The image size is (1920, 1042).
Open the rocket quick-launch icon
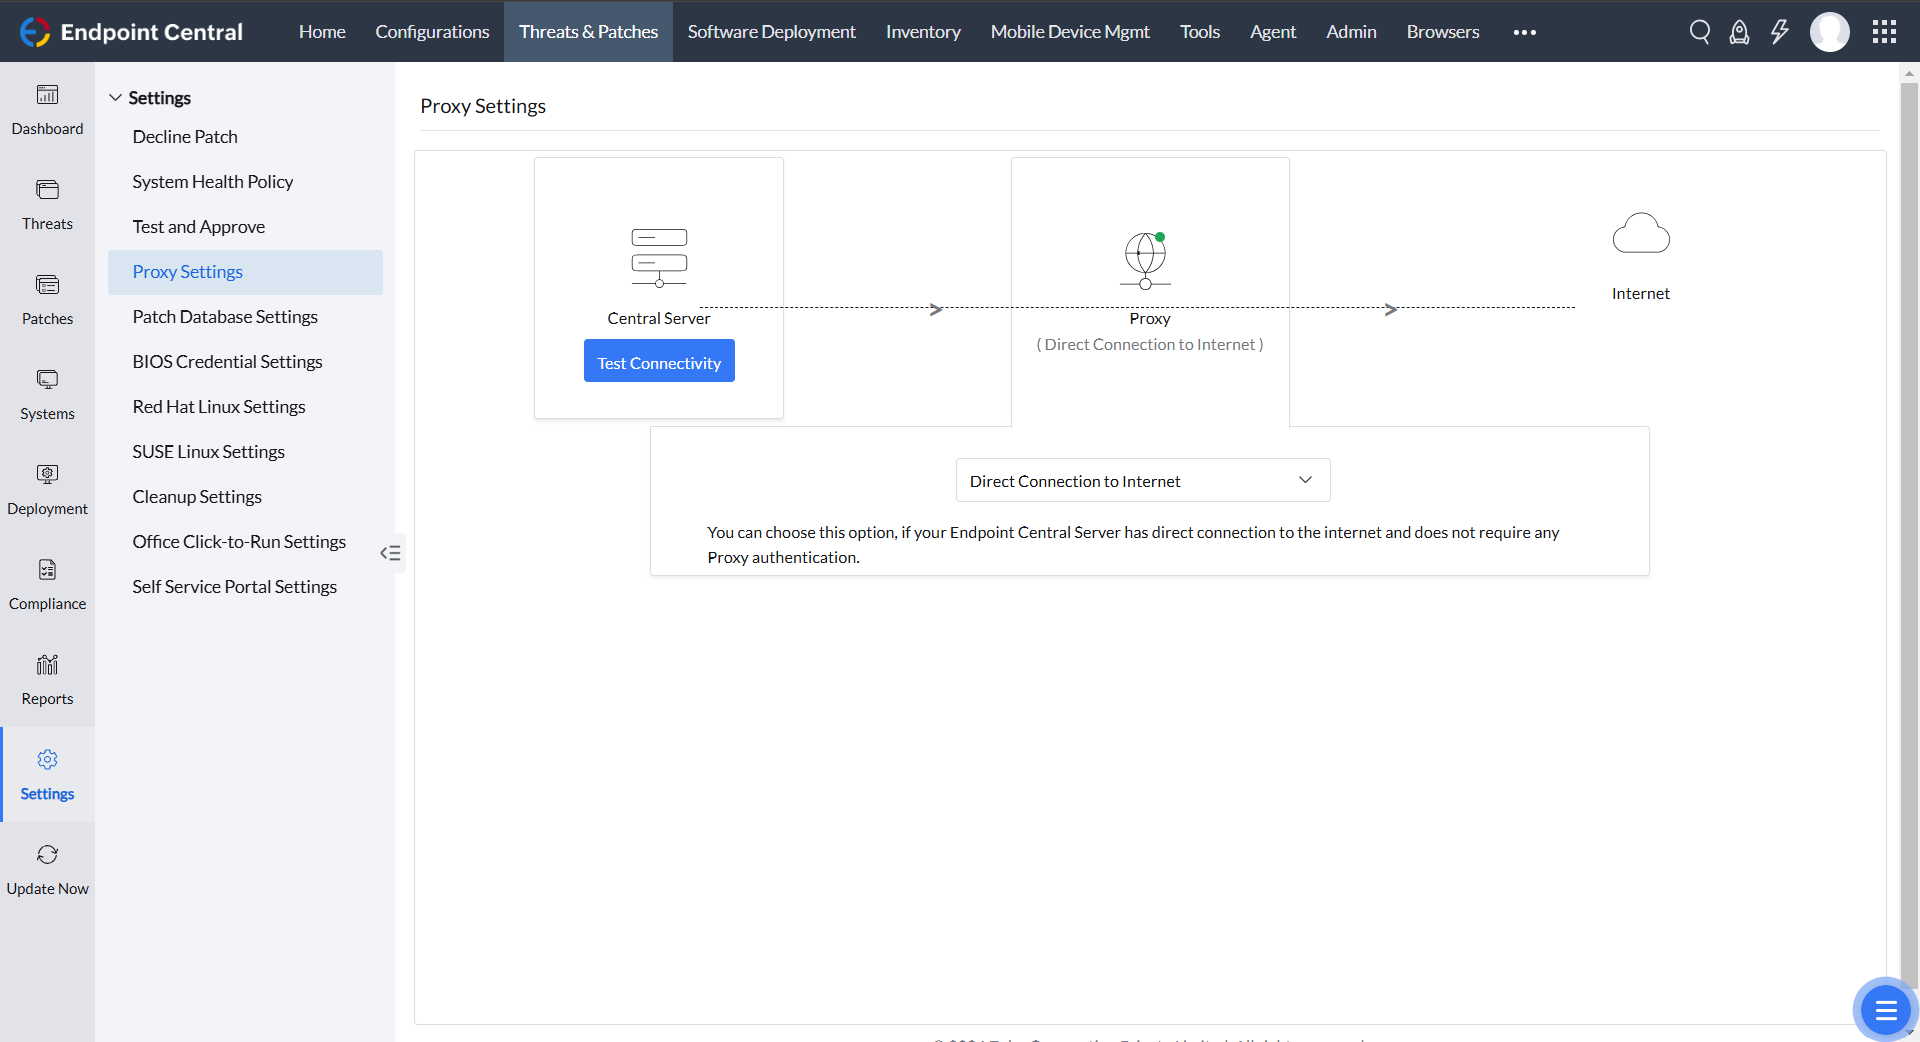1740,32
